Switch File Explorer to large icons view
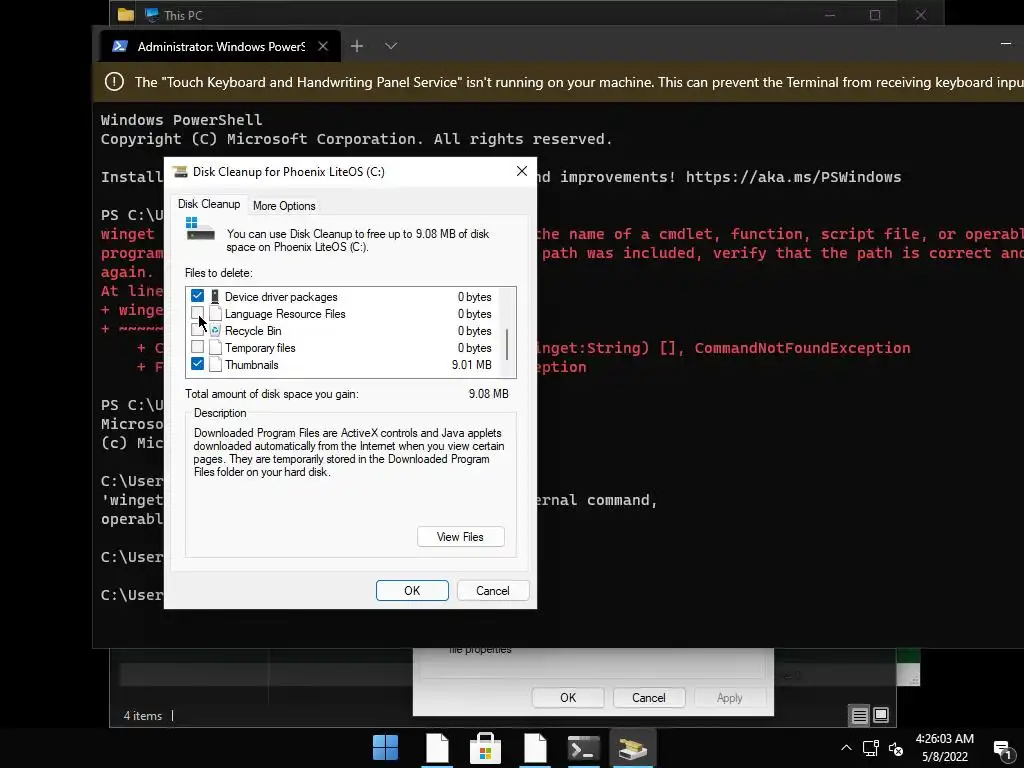1024x768 pixels. click(880, 715)
